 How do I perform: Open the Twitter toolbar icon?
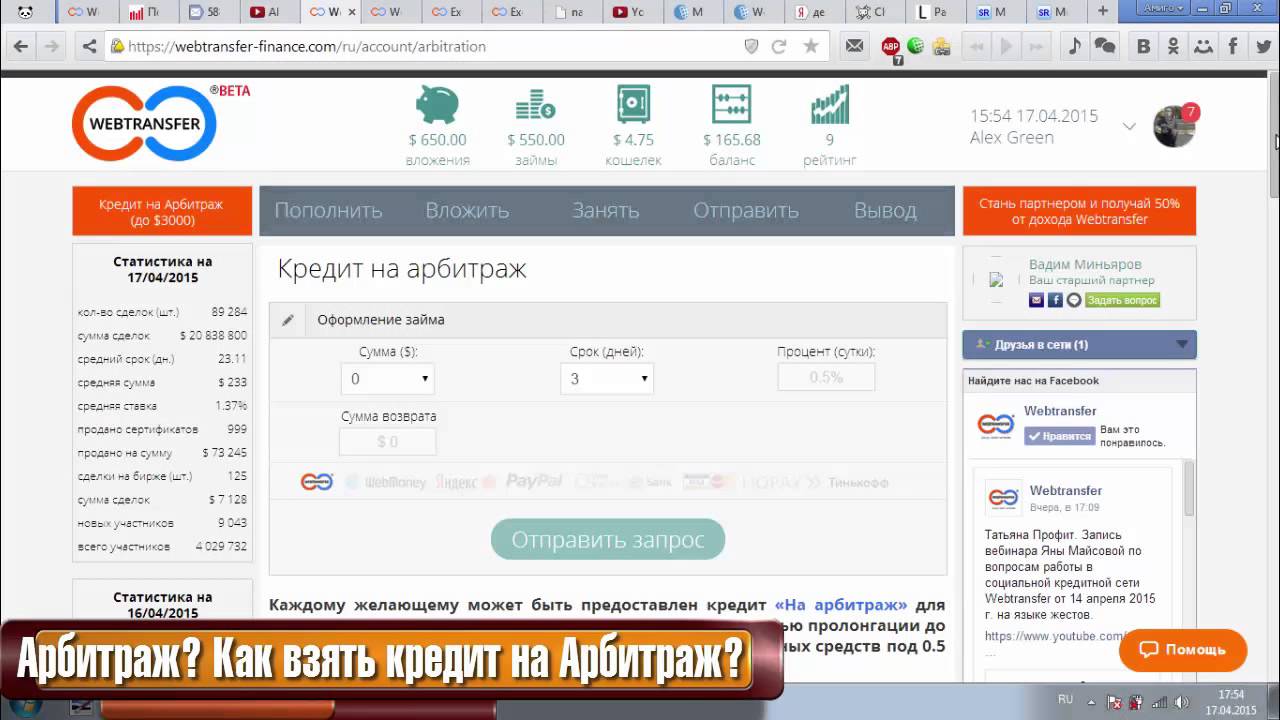pos(1263,46)
